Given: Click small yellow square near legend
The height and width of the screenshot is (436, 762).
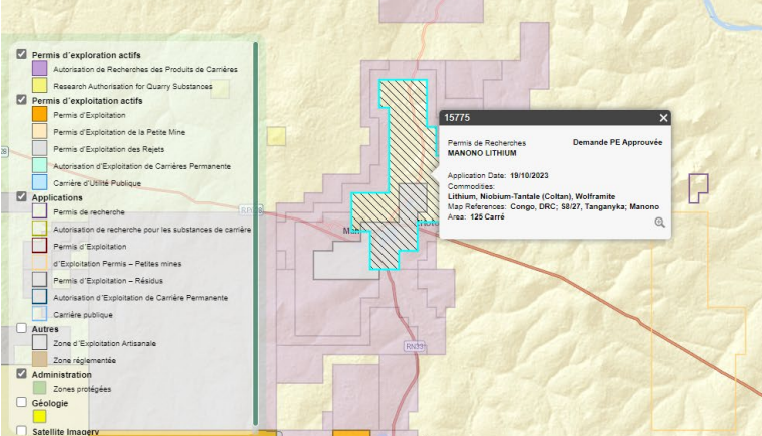Looking at the screenshot, I should click(x=276, y=136).
